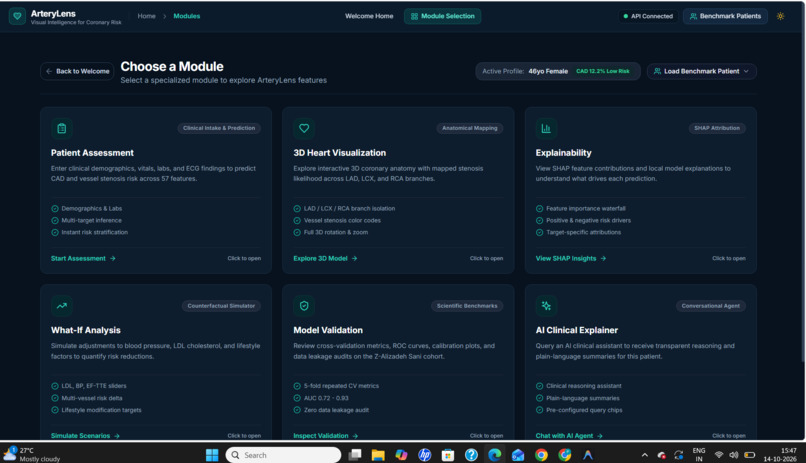Click the weather widget in the taskbar
806x463 pixels.
pyautogui.click(x=32, y=454)
